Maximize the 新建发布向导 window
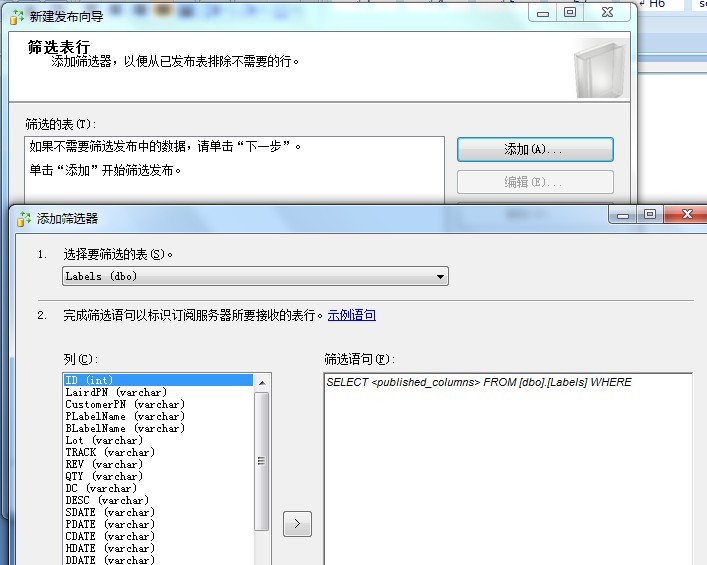This screenshot has height=565, width=707. 570,13
